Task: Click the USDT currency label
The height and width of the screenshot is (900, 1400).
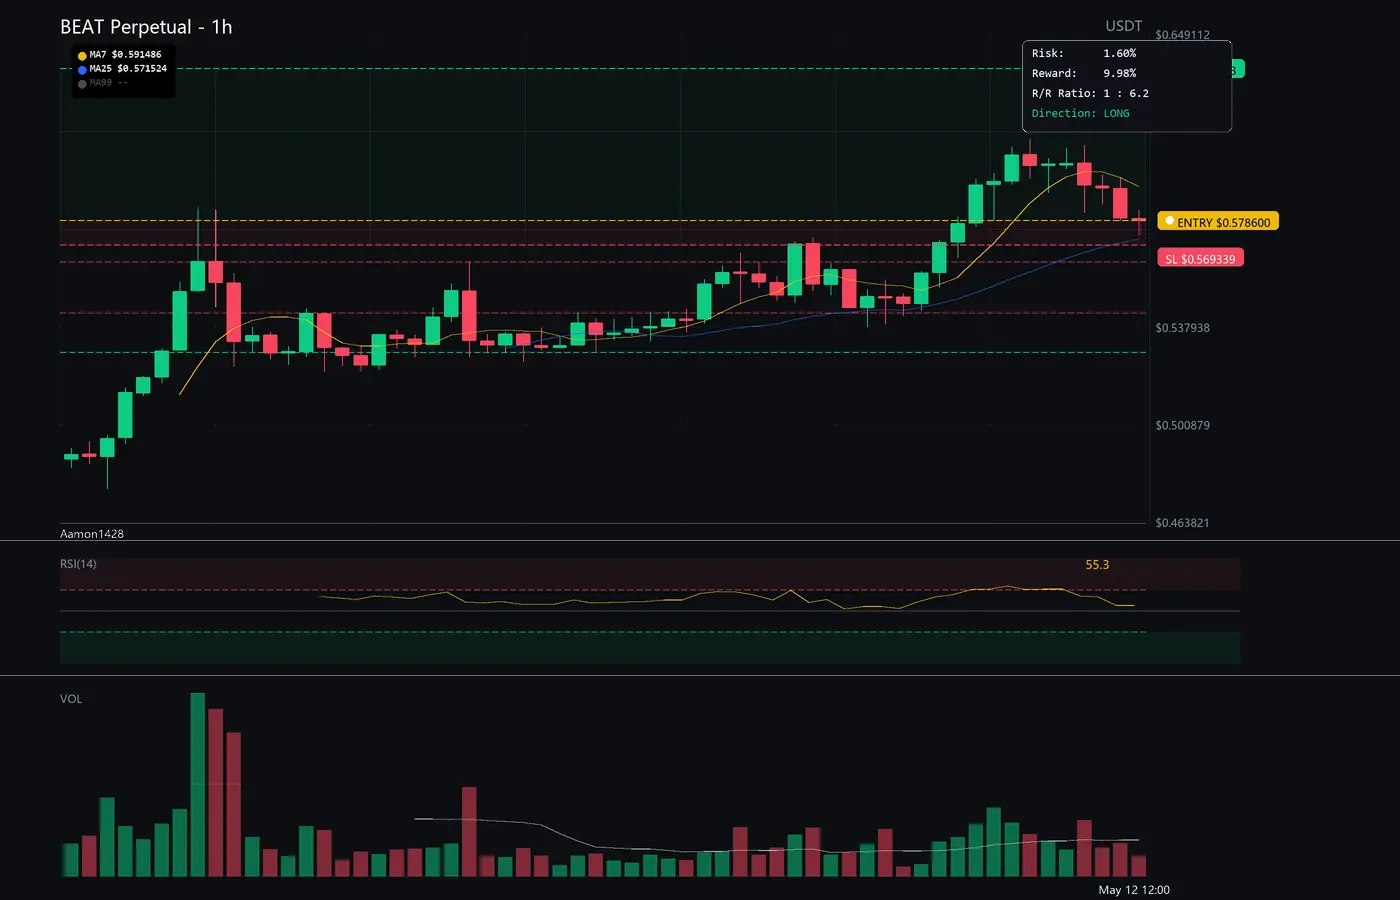Action: coord(1123,26)
